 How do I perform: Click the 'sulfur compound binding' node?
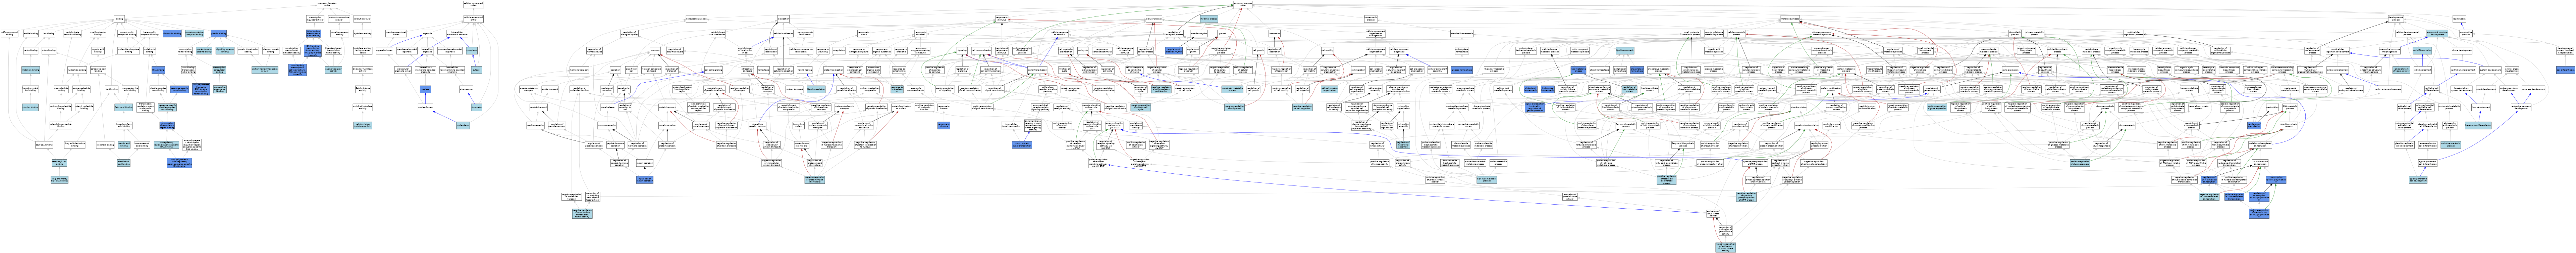click(9, 34)
